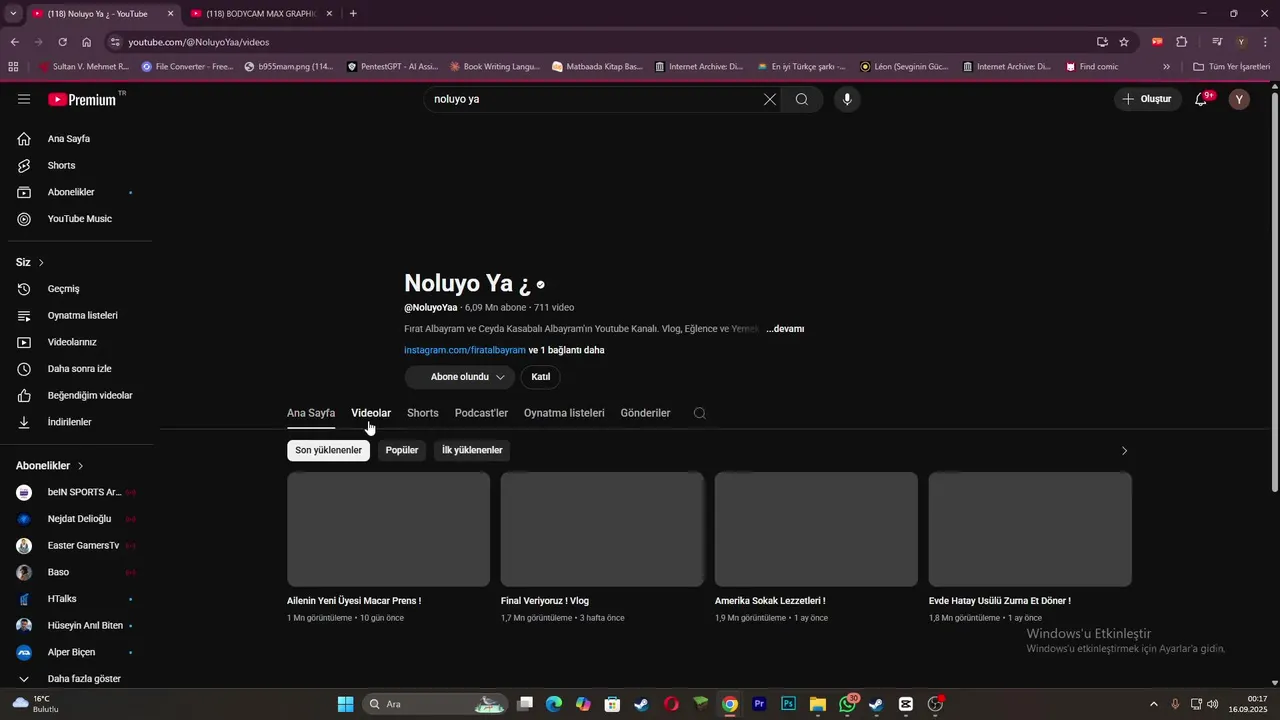Open 'Evde Hatay Usülü Zurna Et Döner' title
The height and width of the screenshot is (720, 1280).
pyautogui.click(x=1000, y=601)
